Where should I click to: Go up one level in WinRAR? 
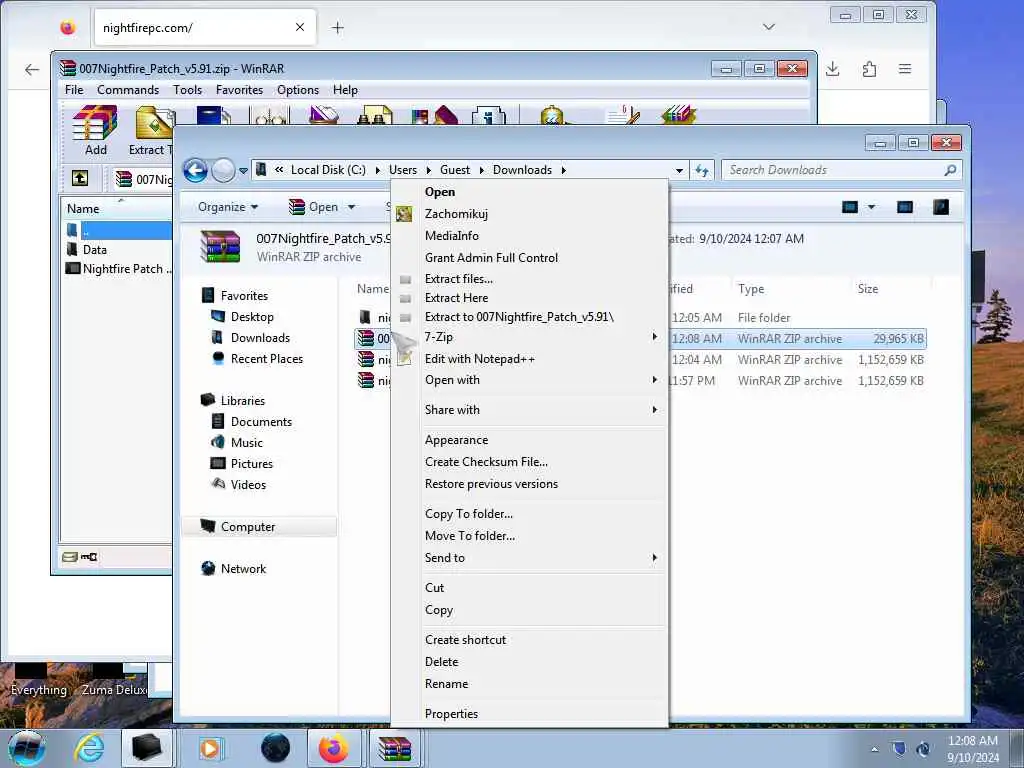pos(80,178)
